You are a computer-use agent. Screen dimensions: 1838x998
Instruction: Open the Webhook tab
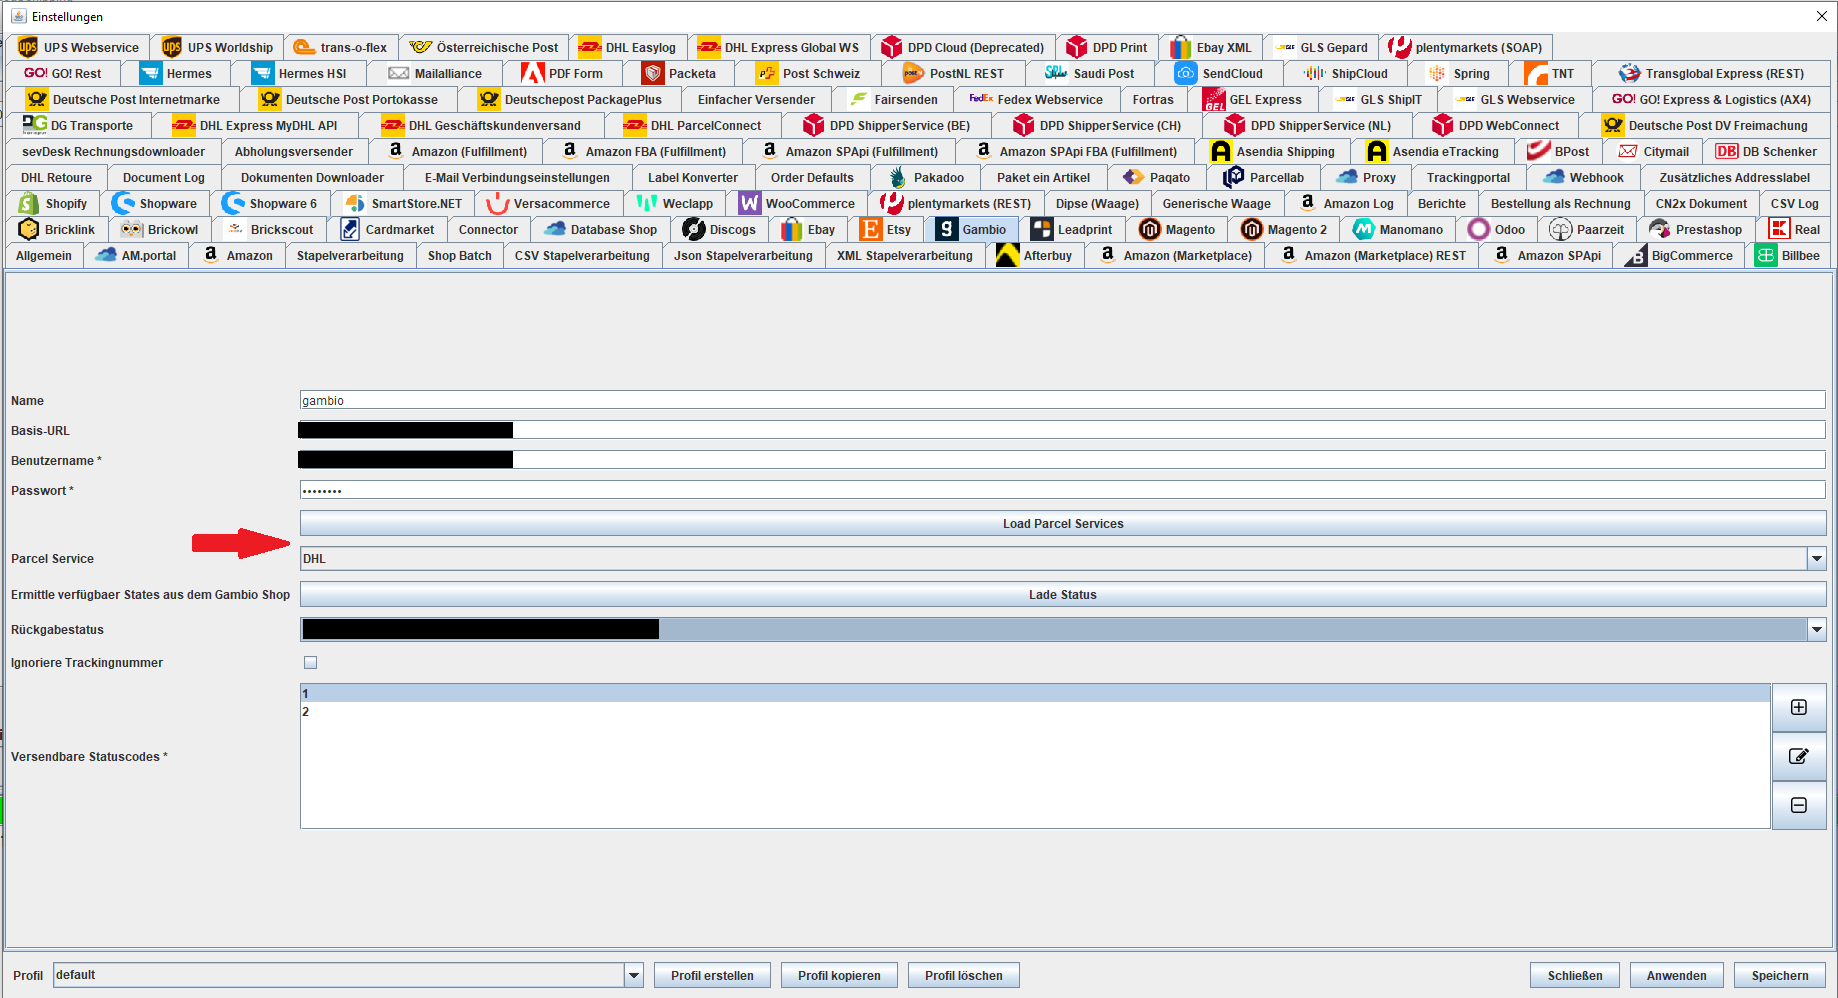1584,178
